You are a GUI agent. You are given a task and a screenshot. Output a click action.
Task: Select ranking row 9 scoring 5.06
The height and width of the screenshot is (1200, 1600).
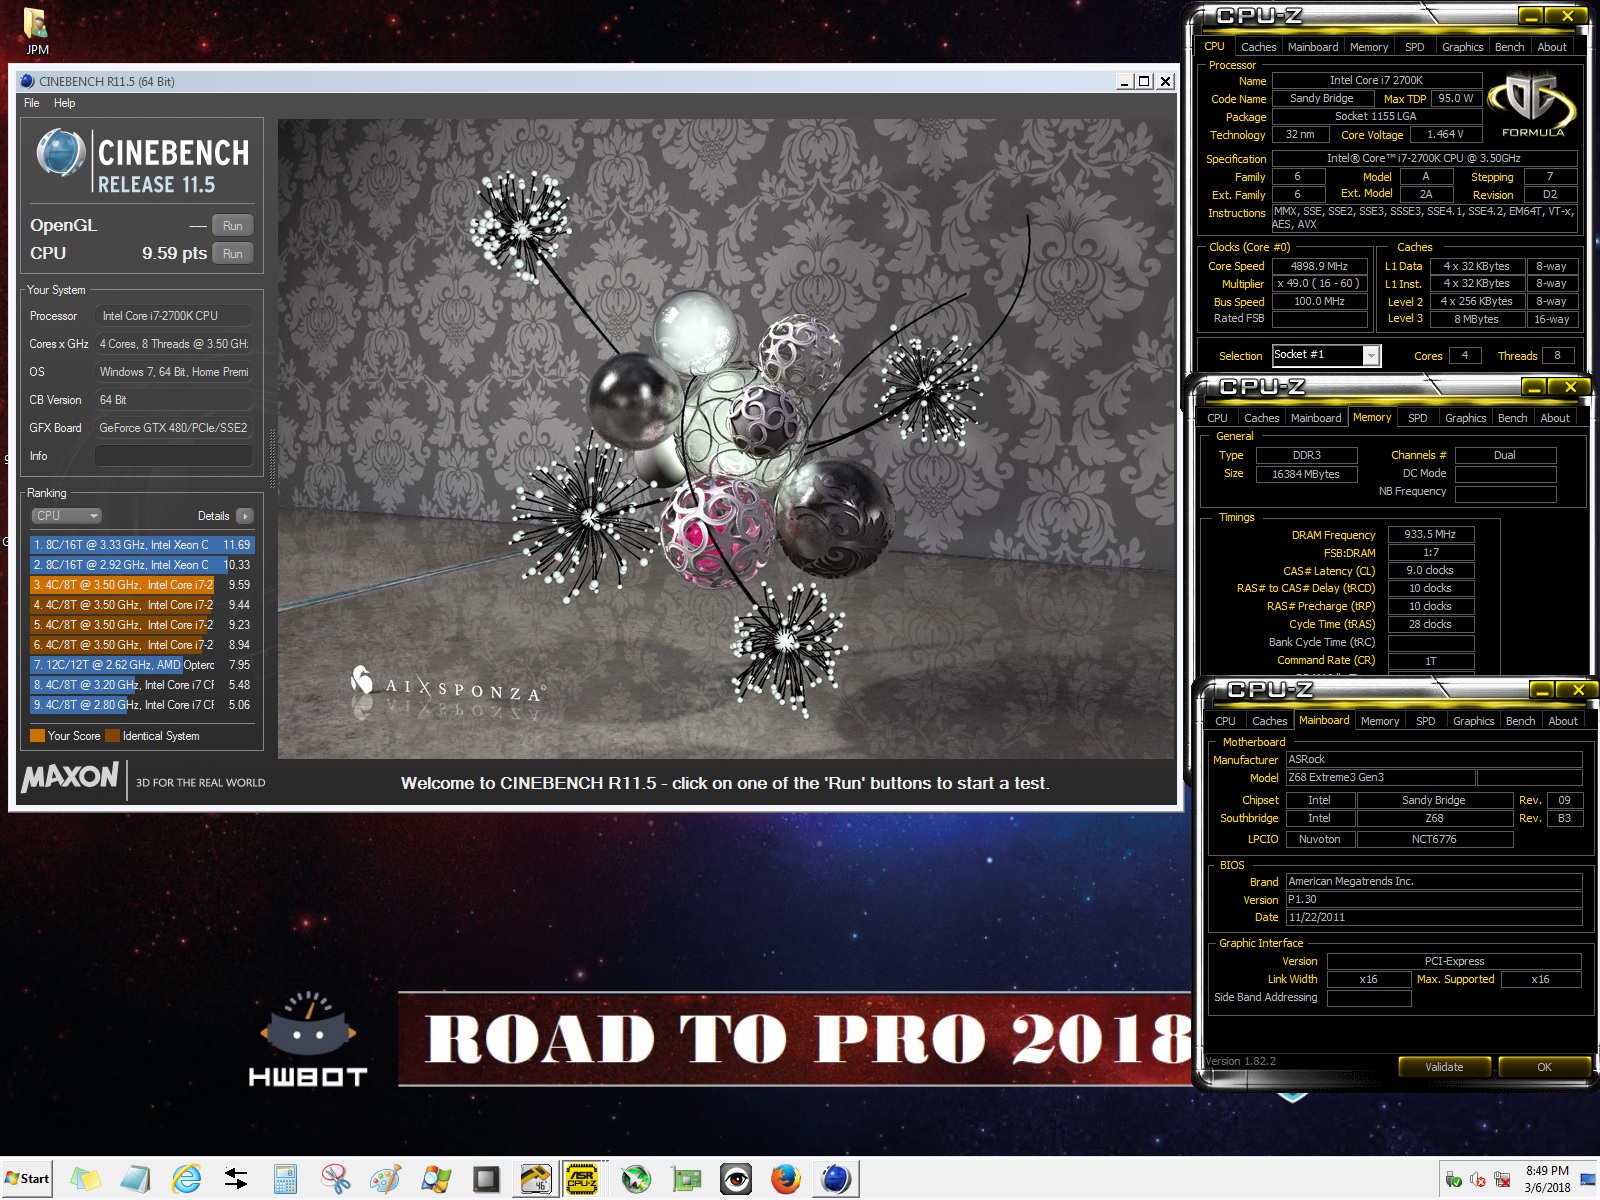142,705
